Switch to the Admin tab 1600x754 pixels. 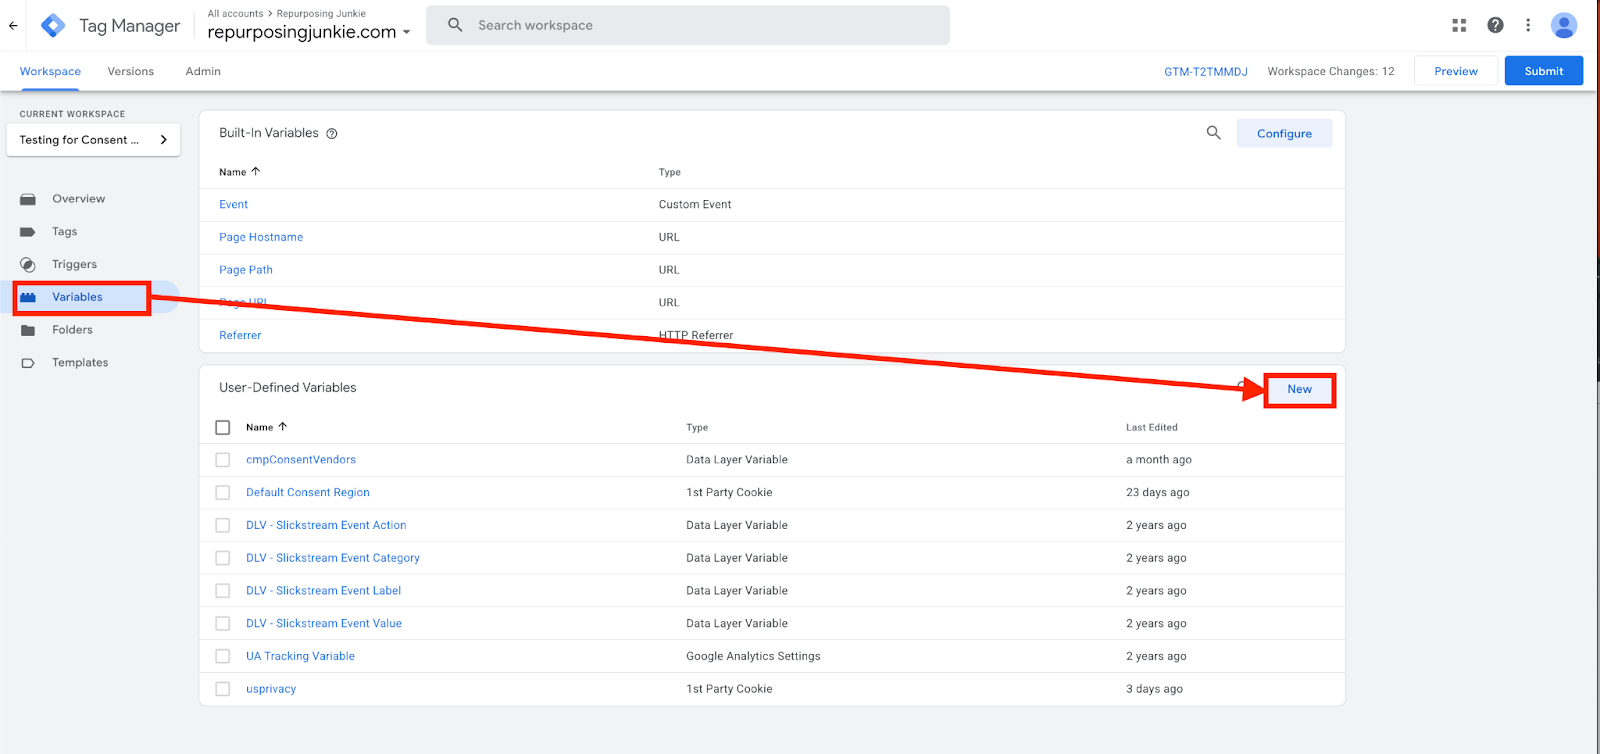point(203,71)
